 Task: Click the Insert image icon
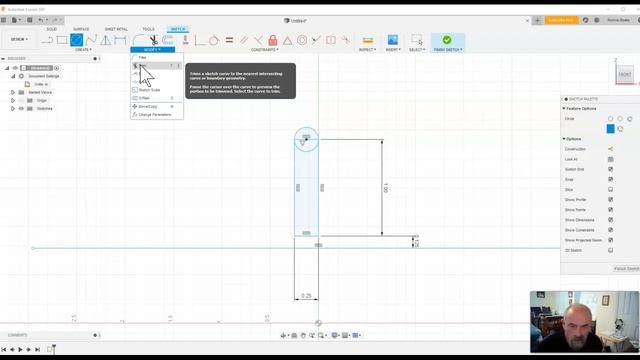393,40
